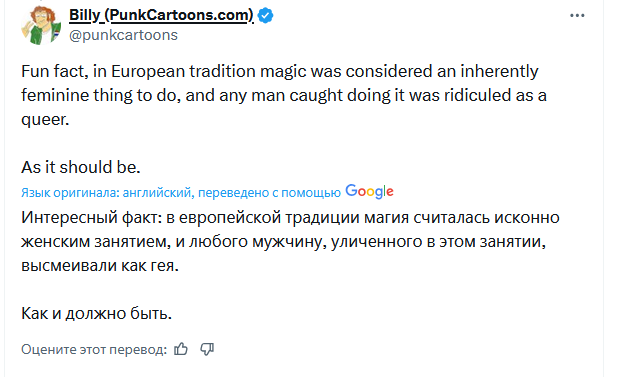
Task: Click the 'Fun fact, in European tradition' line
Action: (280, 72)
